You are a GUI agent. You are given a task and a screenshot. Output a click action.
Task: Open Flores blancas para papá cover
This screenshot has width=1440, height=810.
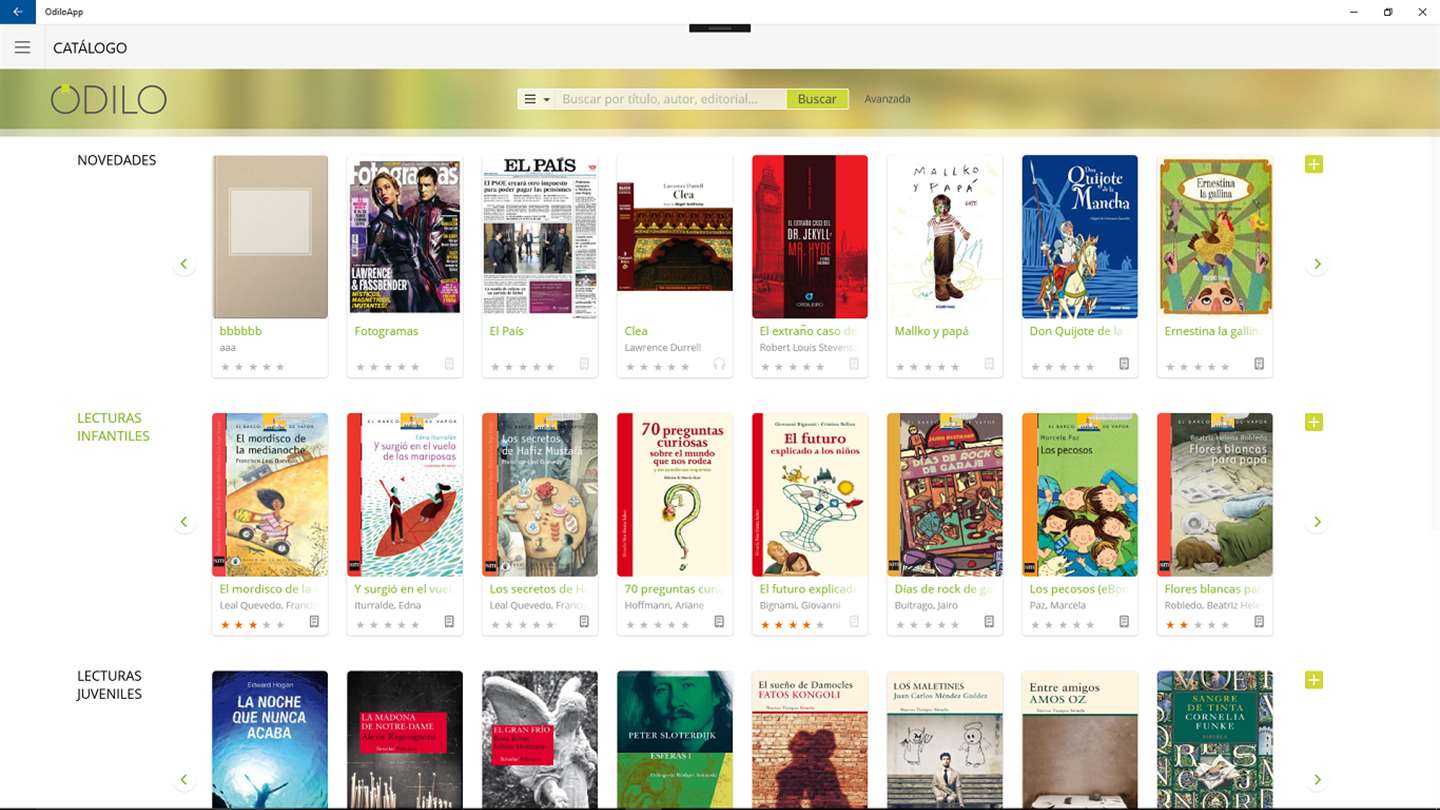[x=1215, y=495]
